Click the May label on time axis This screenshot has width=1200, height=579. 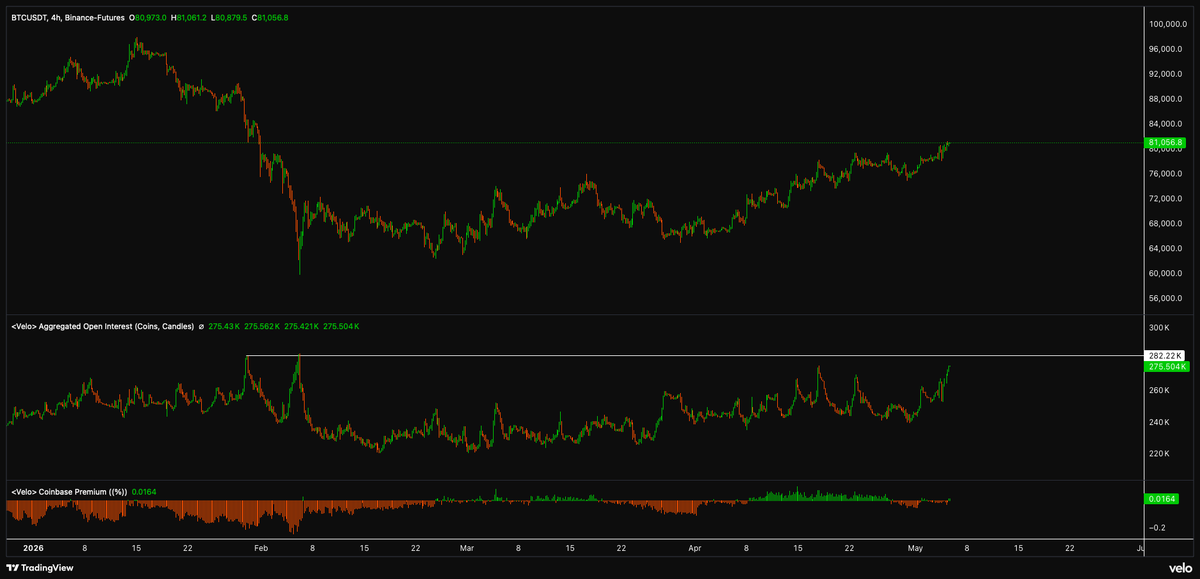click(x=917, y=548)
